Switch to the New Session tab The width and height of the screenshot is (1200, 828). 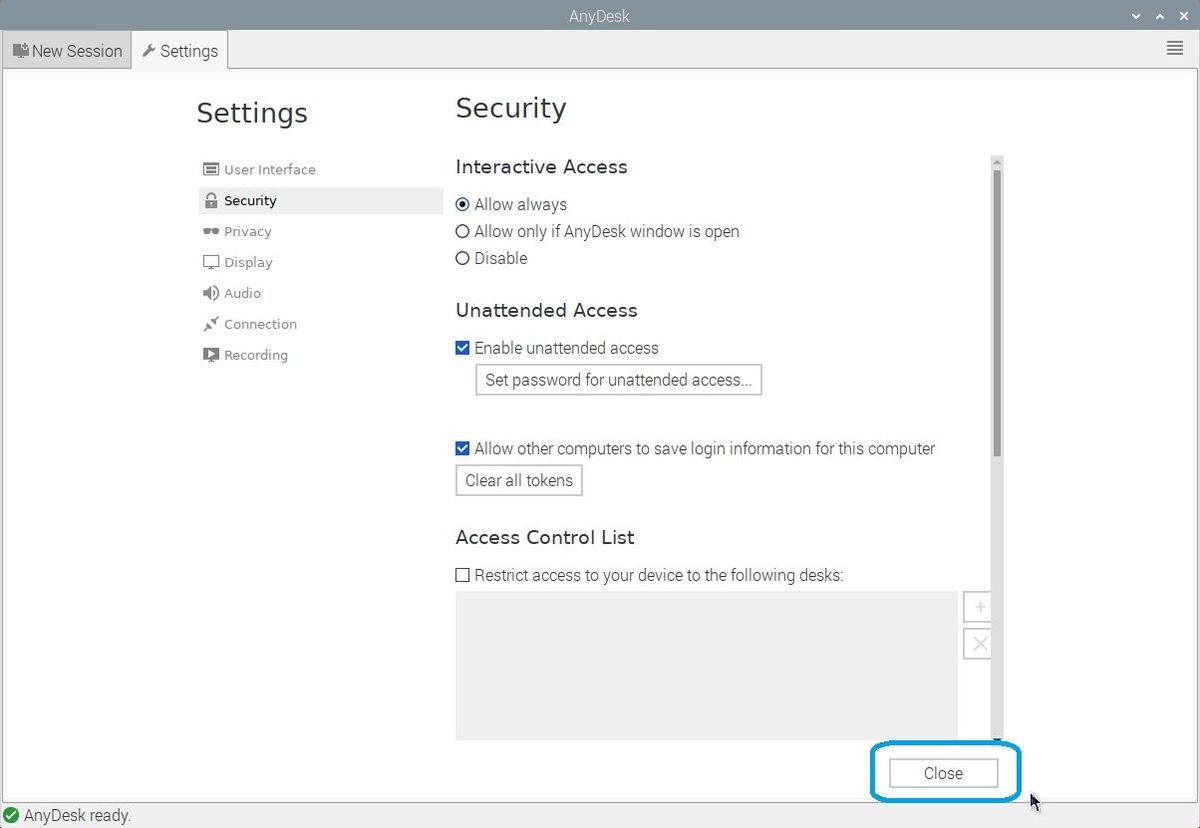[67, 50]
